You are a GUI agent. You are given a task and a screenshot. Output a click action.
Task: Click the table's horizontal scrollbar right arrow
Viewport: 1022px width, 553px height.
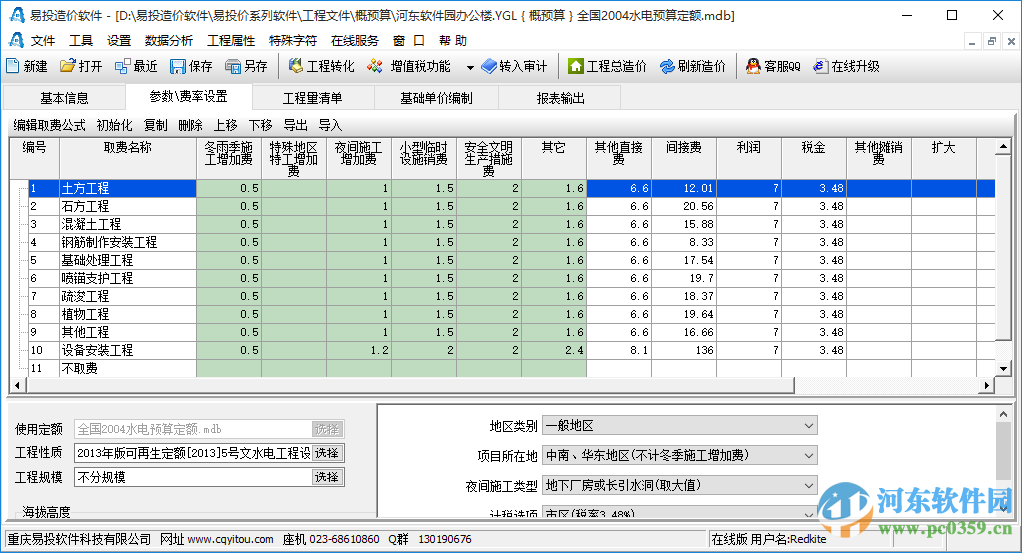tap(987, 385)
